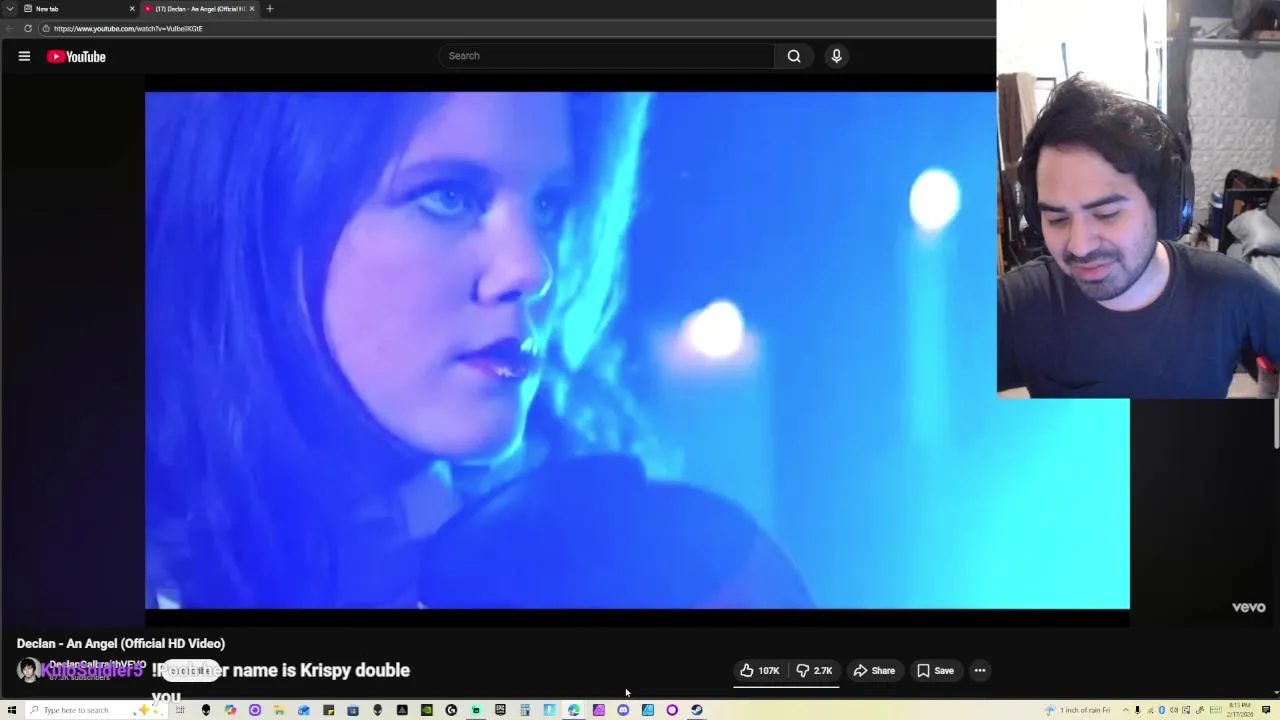This screenshot has width=1280, height=720.
Task: Close the Declan YouTube browser tab
Action: click(x=252, y=9)
